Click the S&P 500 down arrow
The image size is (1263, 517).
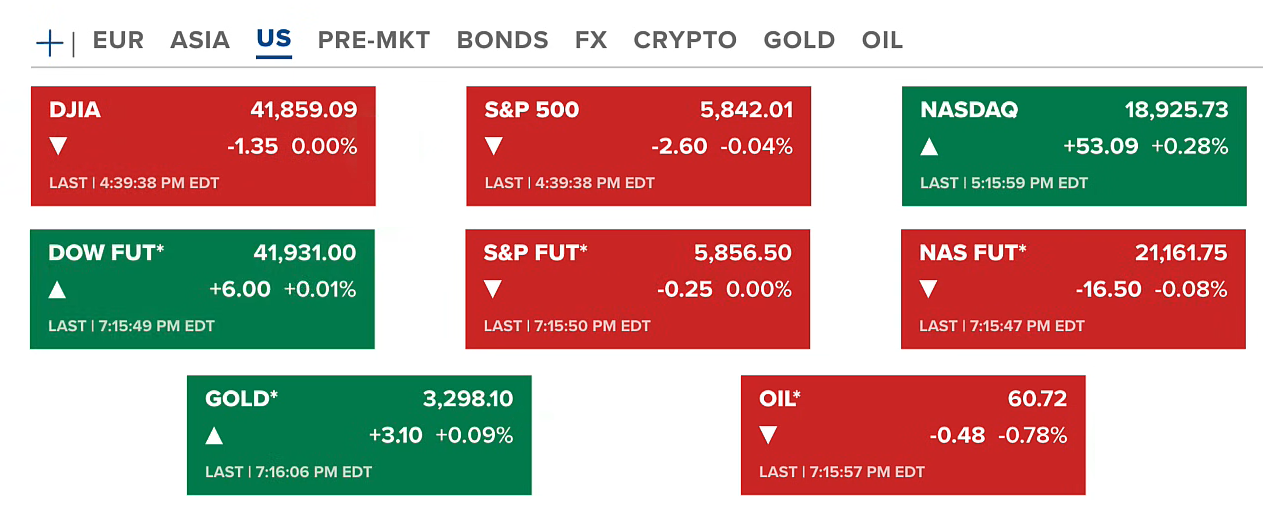[494, 147]
